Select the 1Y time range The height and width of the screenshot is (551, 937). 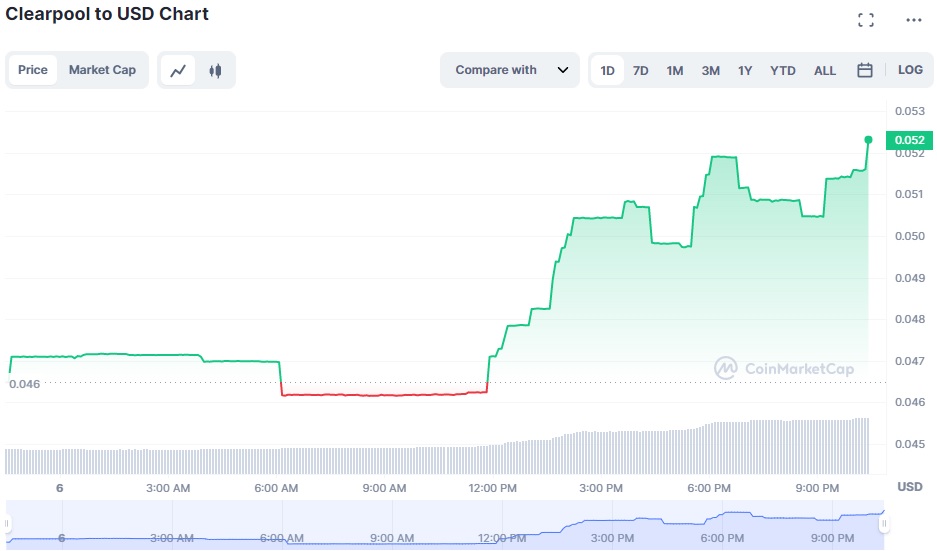point(745,71)
